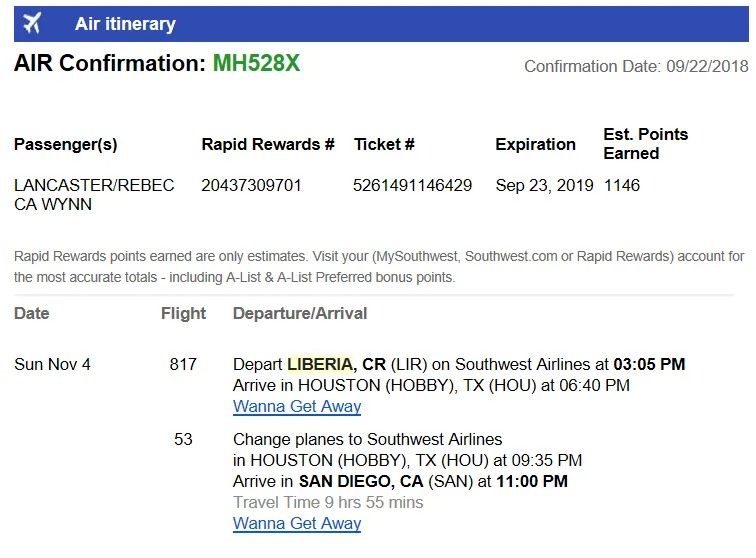The width and height of the screenshot is (756, 558).
Task: Click the Confirmation Date 09/22/2018 text
Action: [636, 67]
